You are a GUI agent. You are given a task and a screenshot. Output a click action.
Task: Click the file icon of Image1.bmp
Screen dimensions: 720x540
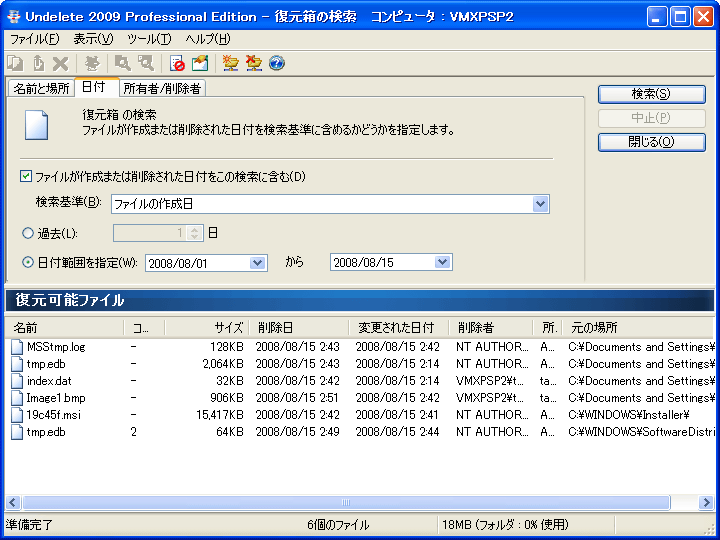(17, 398)
